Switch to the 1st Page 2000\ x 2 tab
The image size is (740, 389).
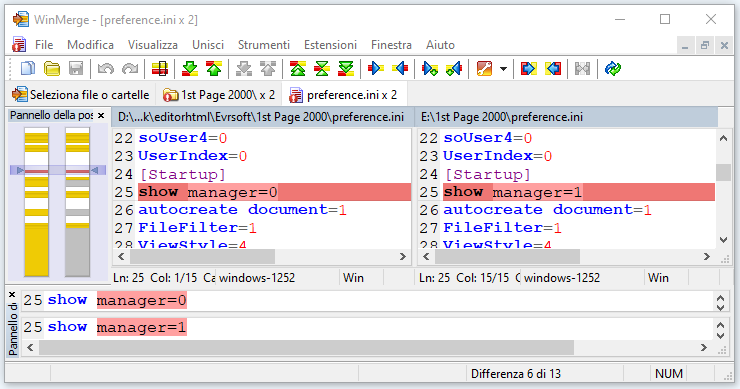click(x=219, y=95)
